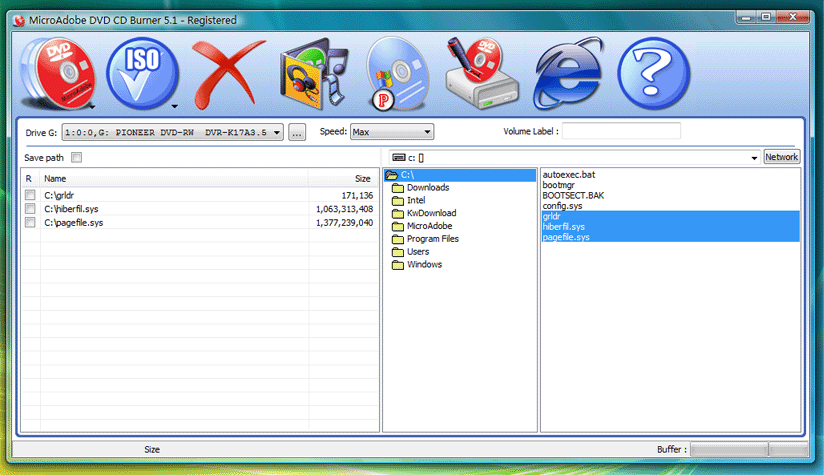Select bootmgr in file list

tap(558, 185)
